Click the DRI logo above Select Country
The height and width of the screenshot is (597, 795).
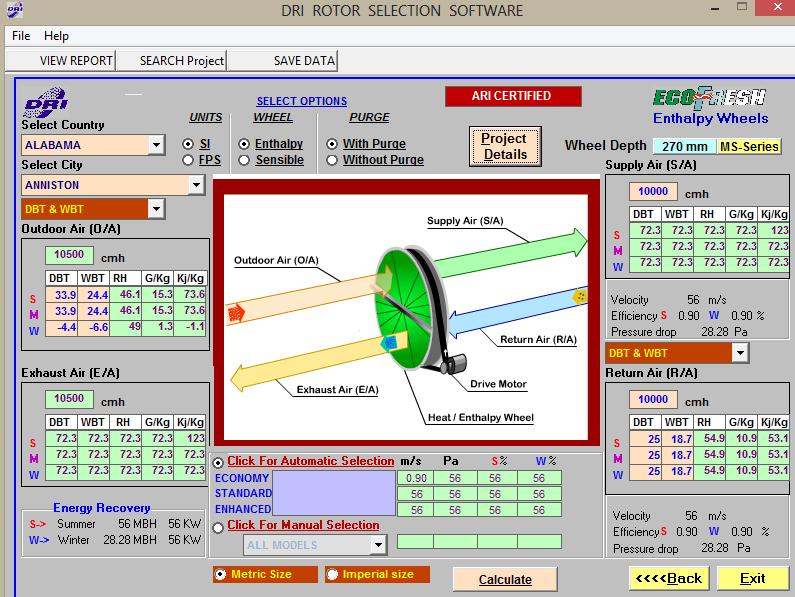pos(46,102)
